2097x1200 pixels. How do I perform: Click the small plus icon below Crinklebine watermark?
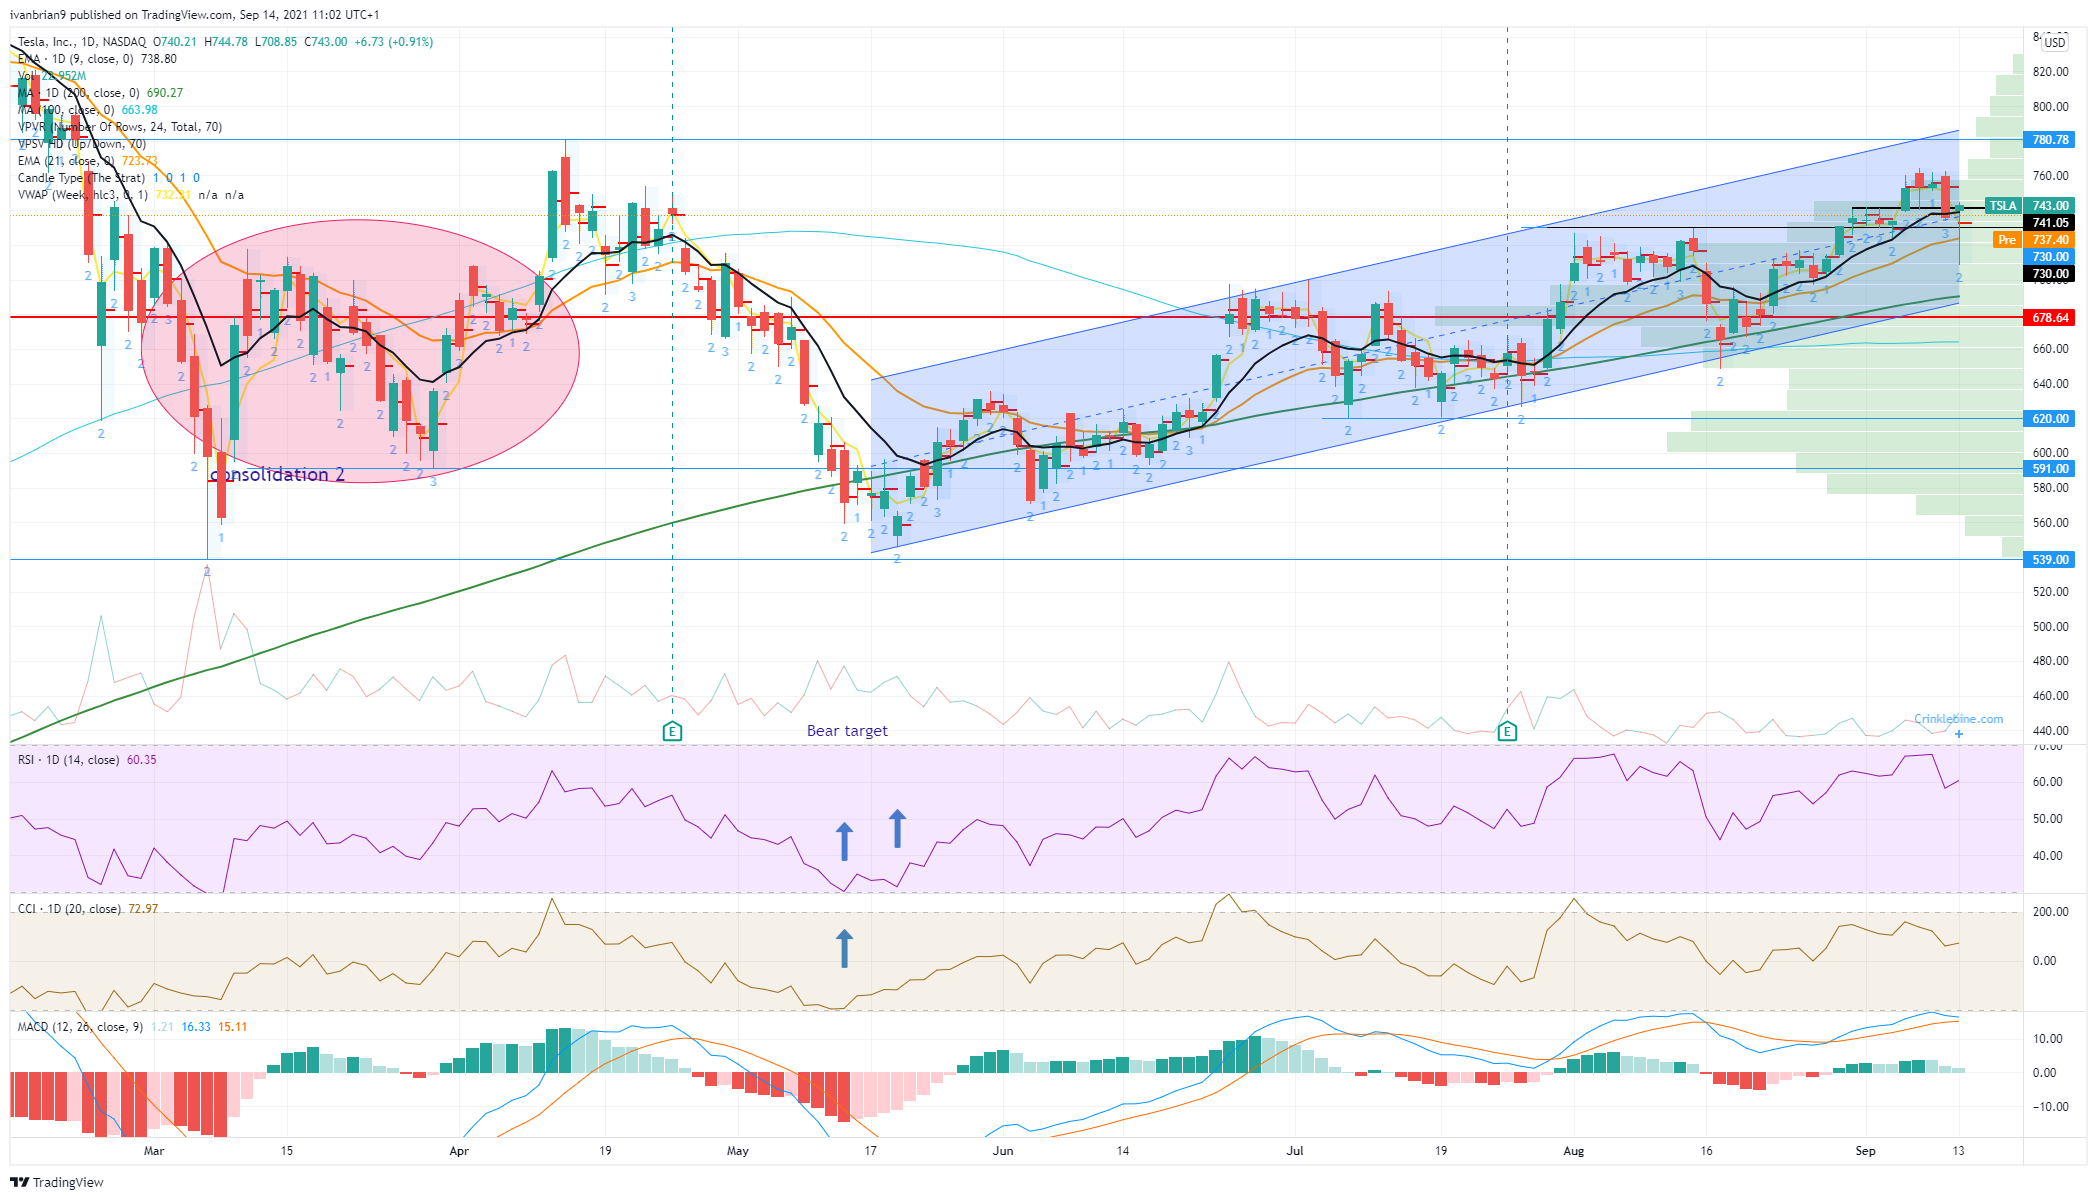(x=1958, y=734)
